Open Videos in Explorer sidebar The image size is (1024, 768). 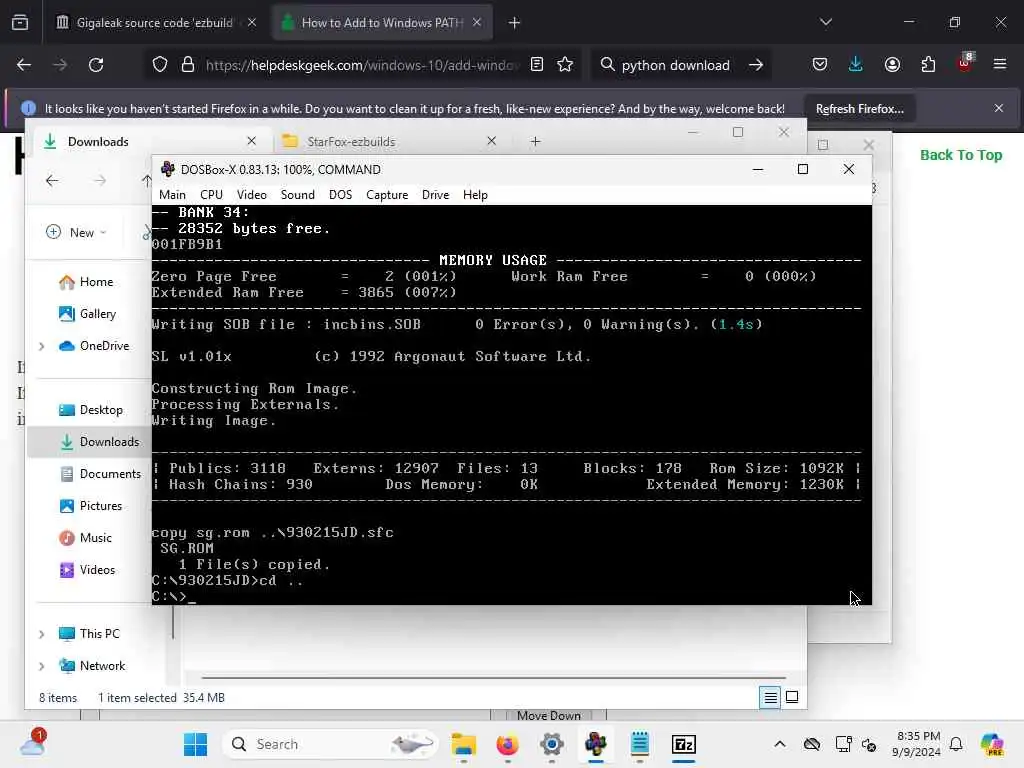[x=87, y=570]
